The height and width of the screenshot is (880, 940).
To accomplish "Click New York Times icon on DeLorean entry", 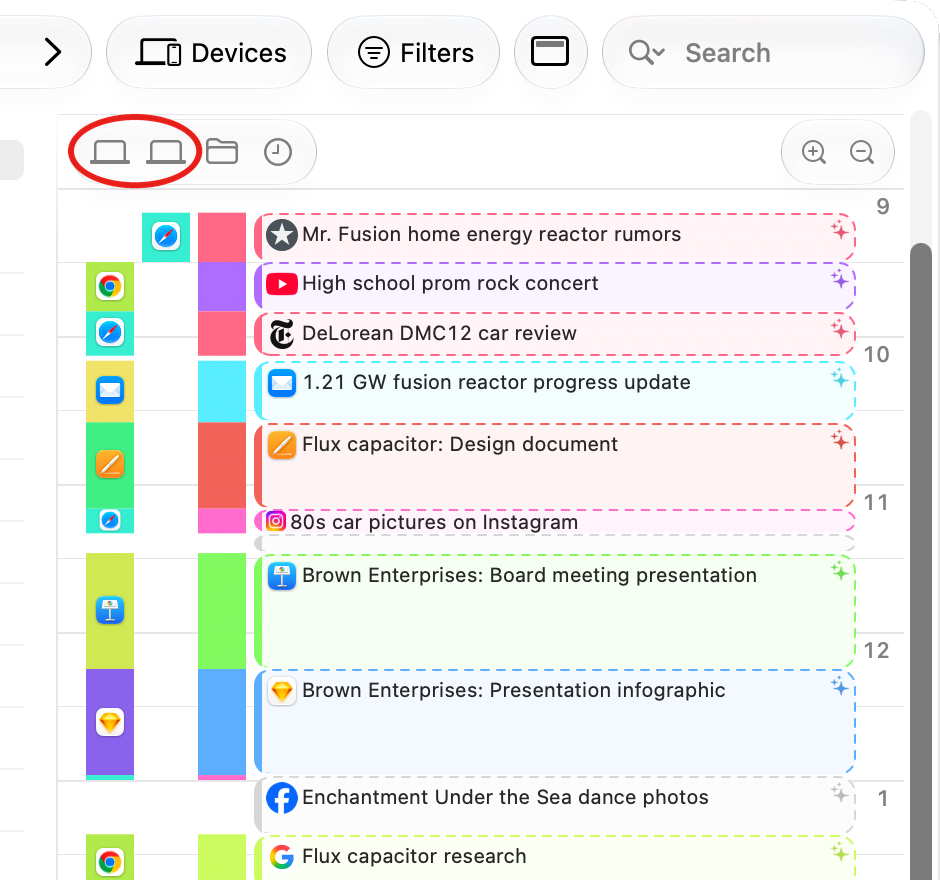I will 282,334.
